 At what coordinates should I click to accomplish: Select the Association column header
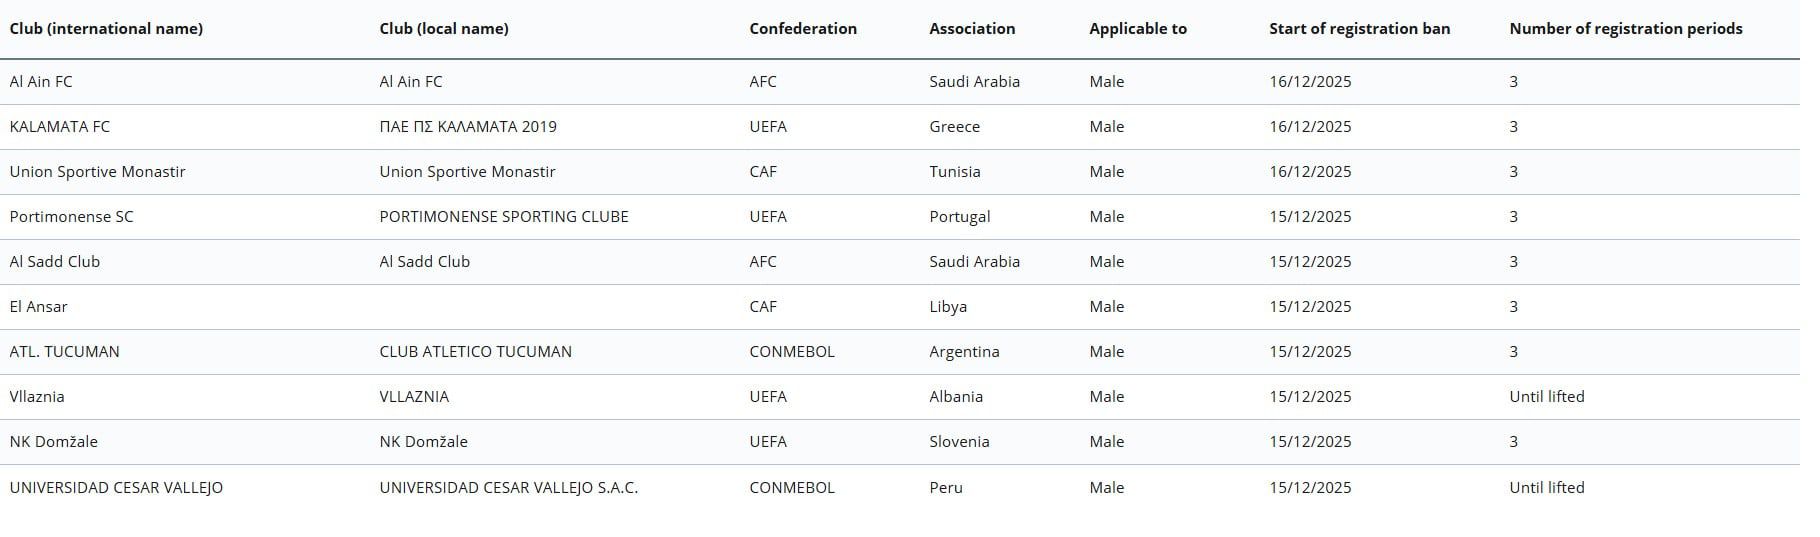972,29
